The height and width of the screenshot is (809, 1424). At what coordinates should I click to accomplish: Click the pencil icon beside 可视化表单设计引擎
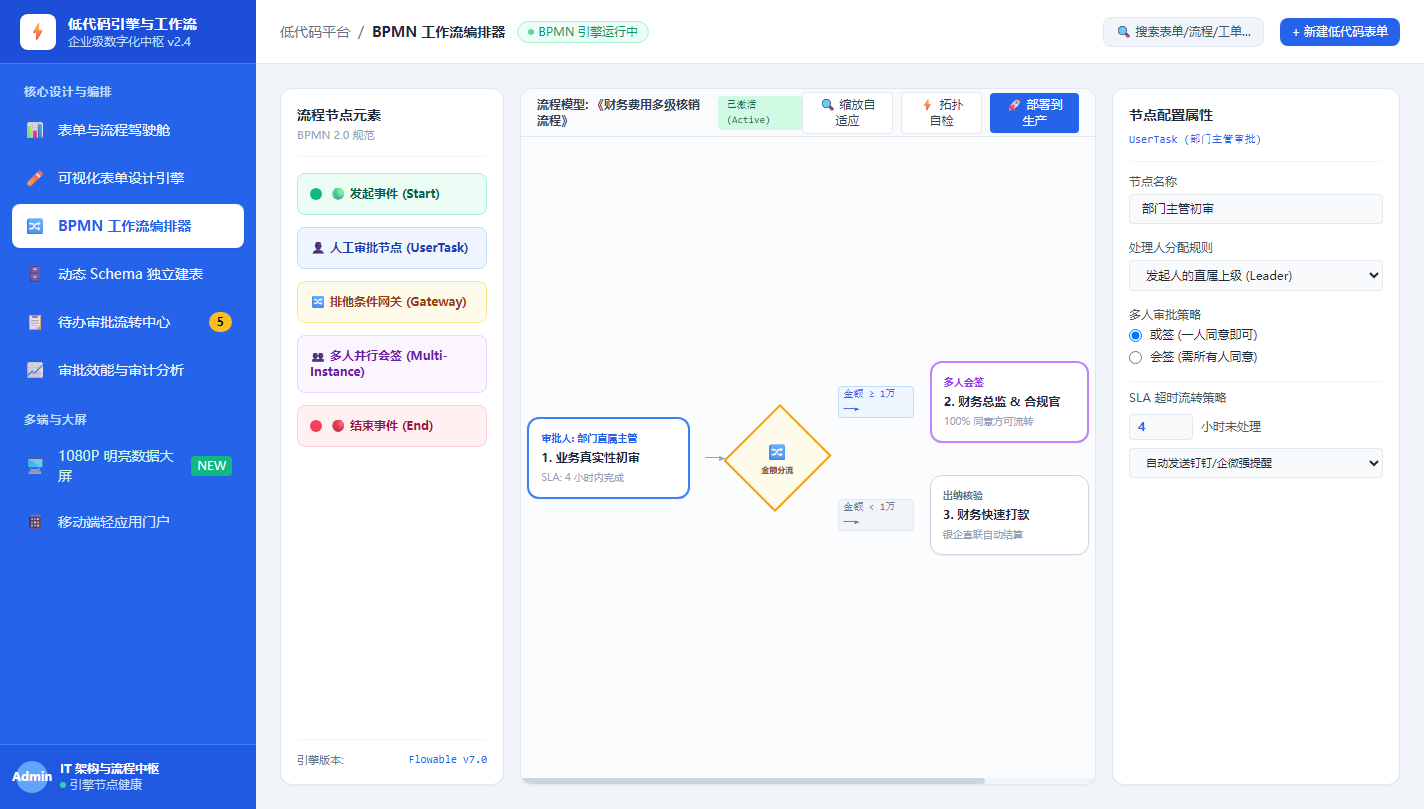click(35, 178)
